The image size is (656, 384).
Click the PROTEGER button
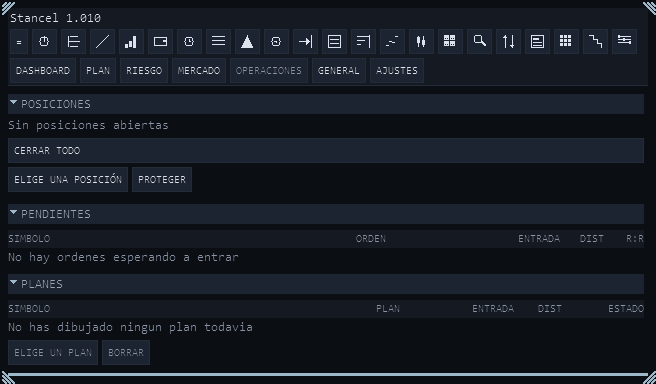pos(162,180)
